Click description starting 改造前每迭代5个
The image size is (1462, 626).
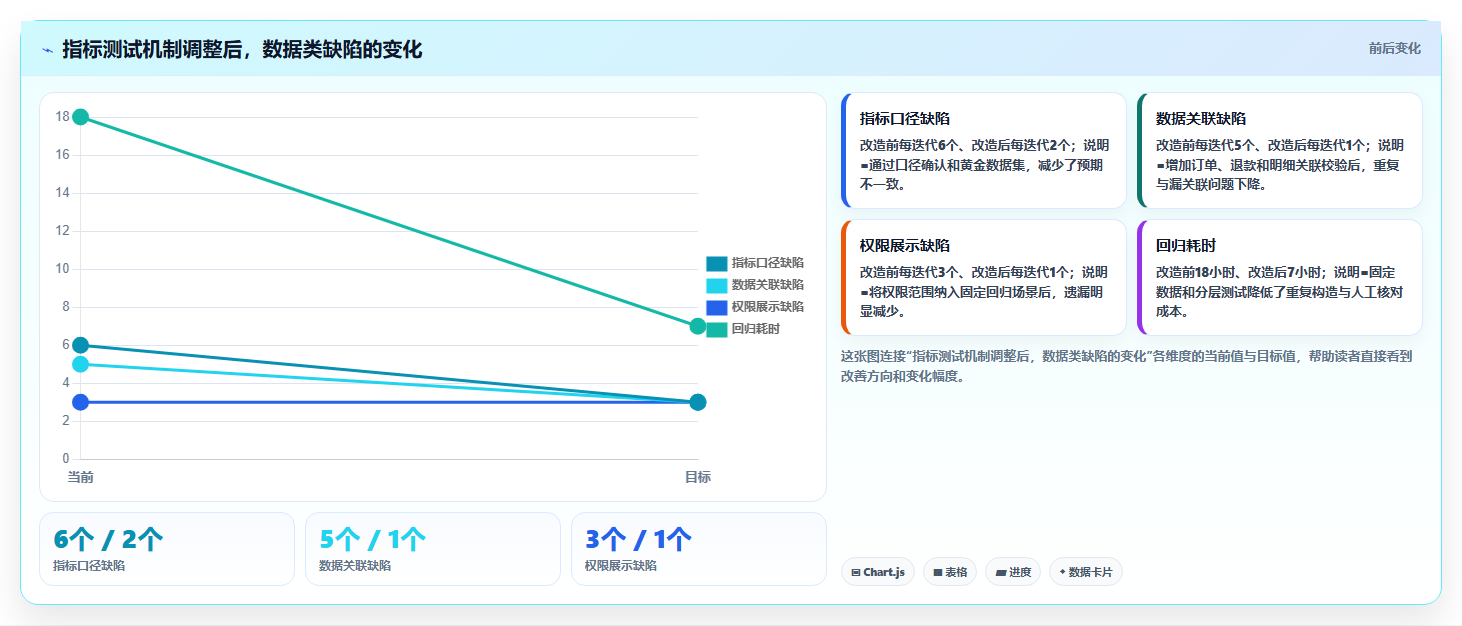click(x=1280, y=164)
